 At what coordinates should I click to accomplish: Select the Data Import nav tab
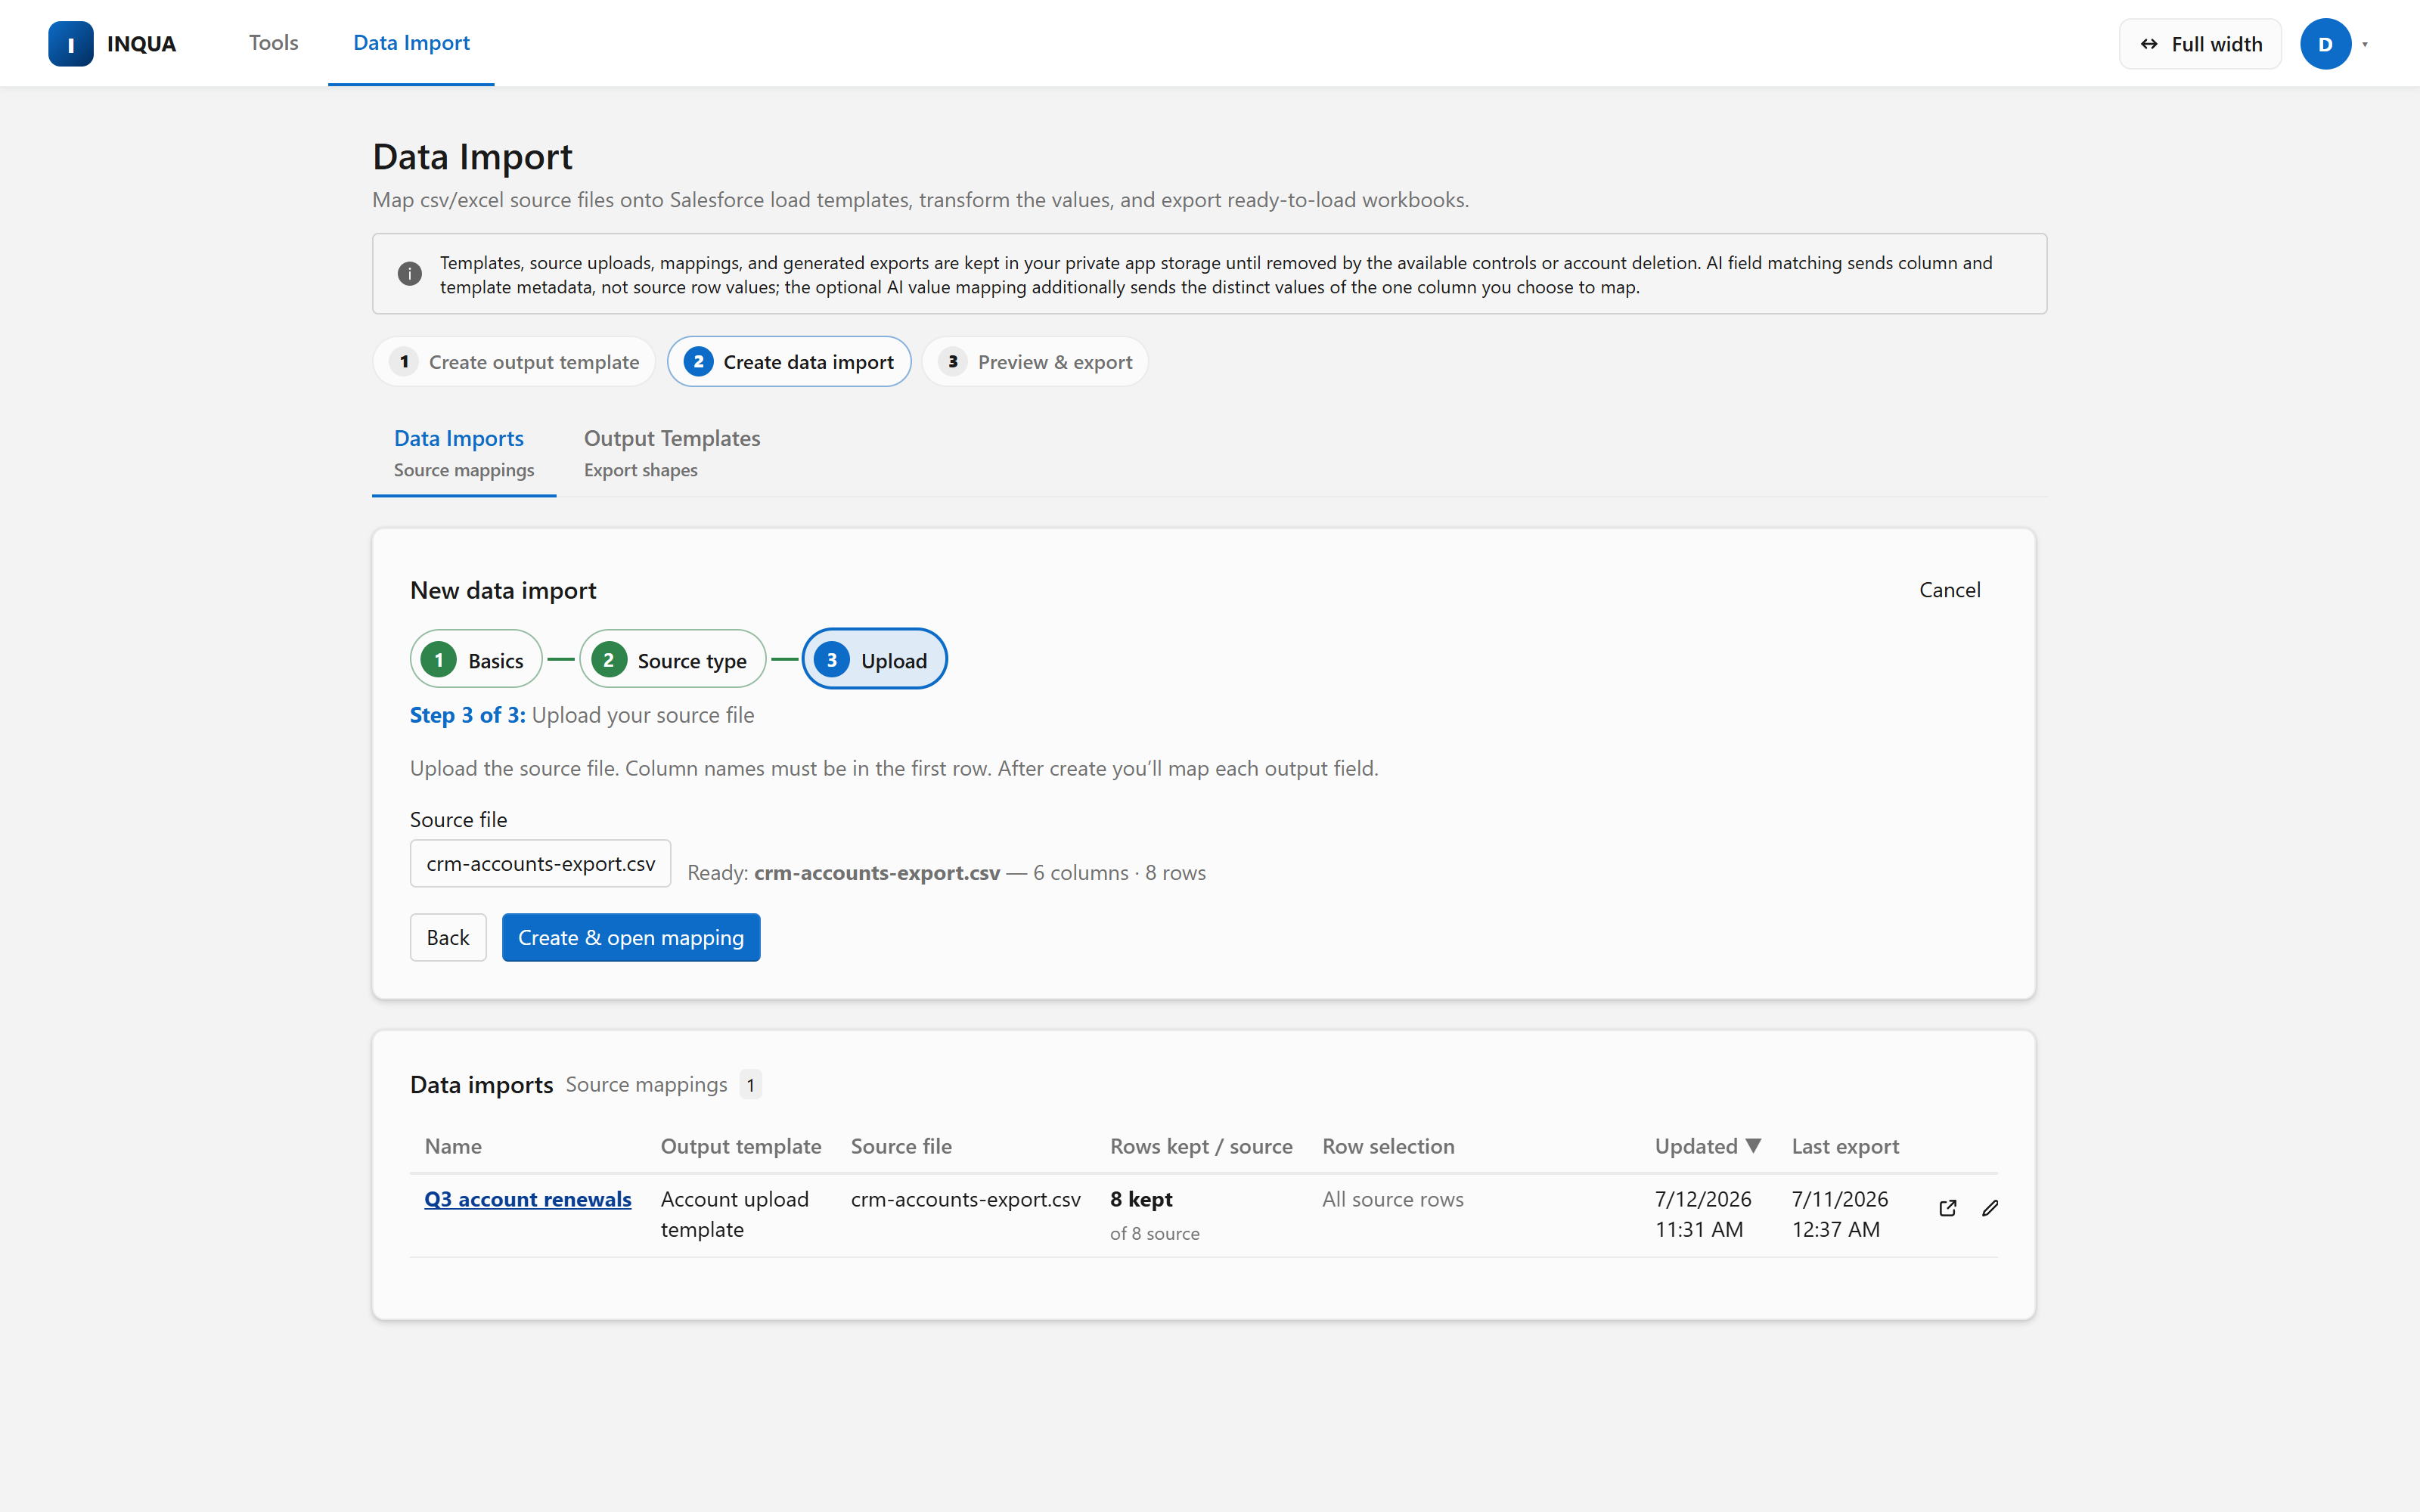pos(411,43)
